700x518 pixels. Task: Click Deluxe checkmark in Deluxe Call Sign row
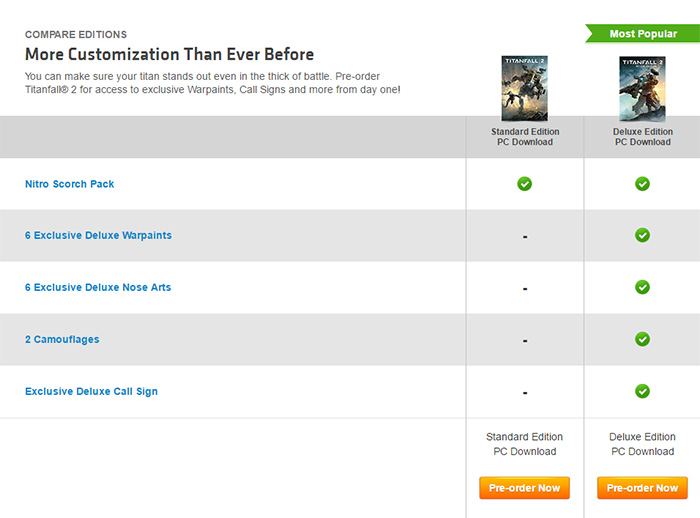coord(642,391)
